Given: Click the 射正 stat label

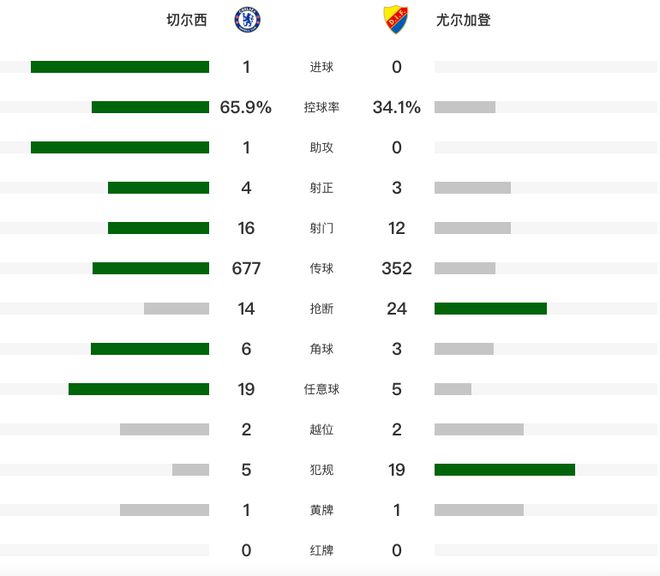Looking at the screenshot, I should (x=322, y=188).
